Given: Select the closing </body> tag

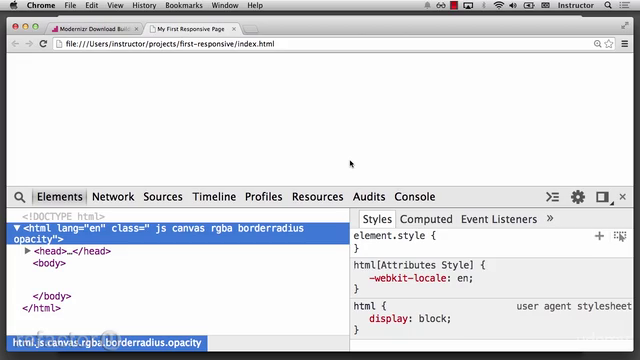Looking at the screenshot, I should (x=52, y=296).
